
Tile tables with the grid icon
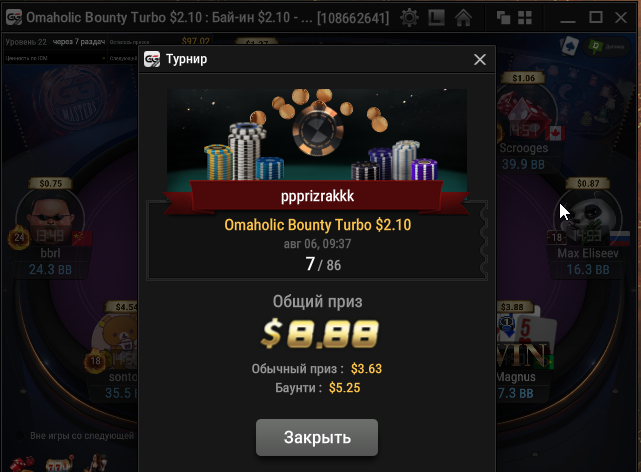pyautogui.click(x=525, y=18)
